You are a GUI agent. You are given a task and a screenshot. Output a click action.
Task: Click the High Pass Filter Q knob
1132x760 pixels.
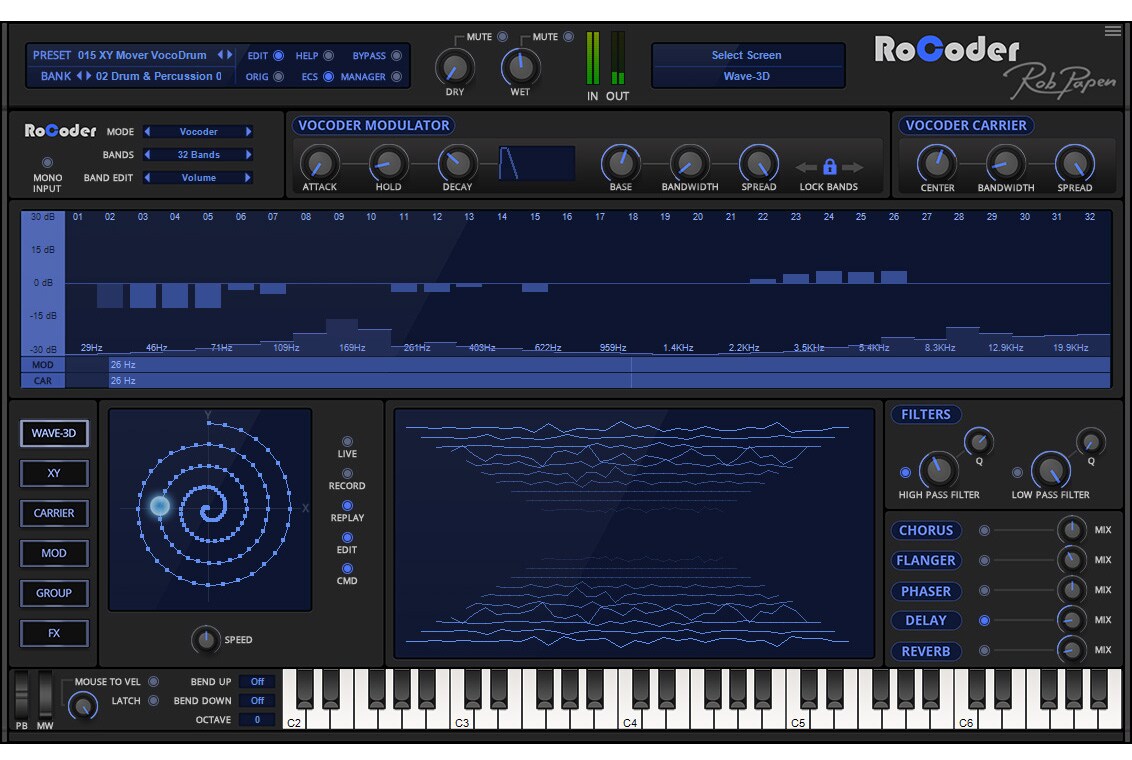click(x=978, y=441)
